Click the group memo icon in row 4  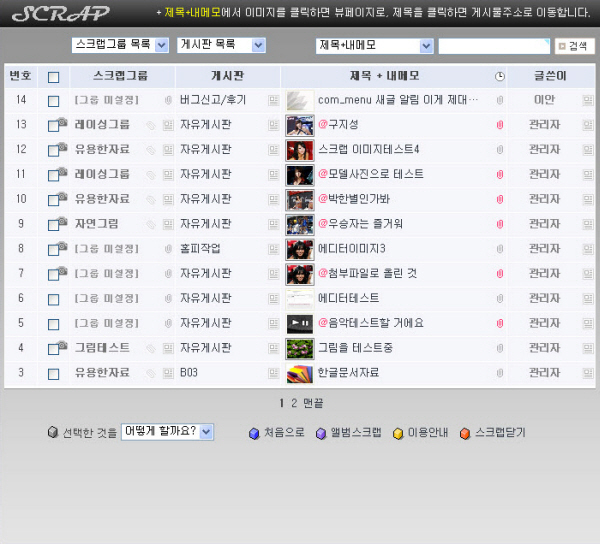pyautogui.click(x=168, y=348)
